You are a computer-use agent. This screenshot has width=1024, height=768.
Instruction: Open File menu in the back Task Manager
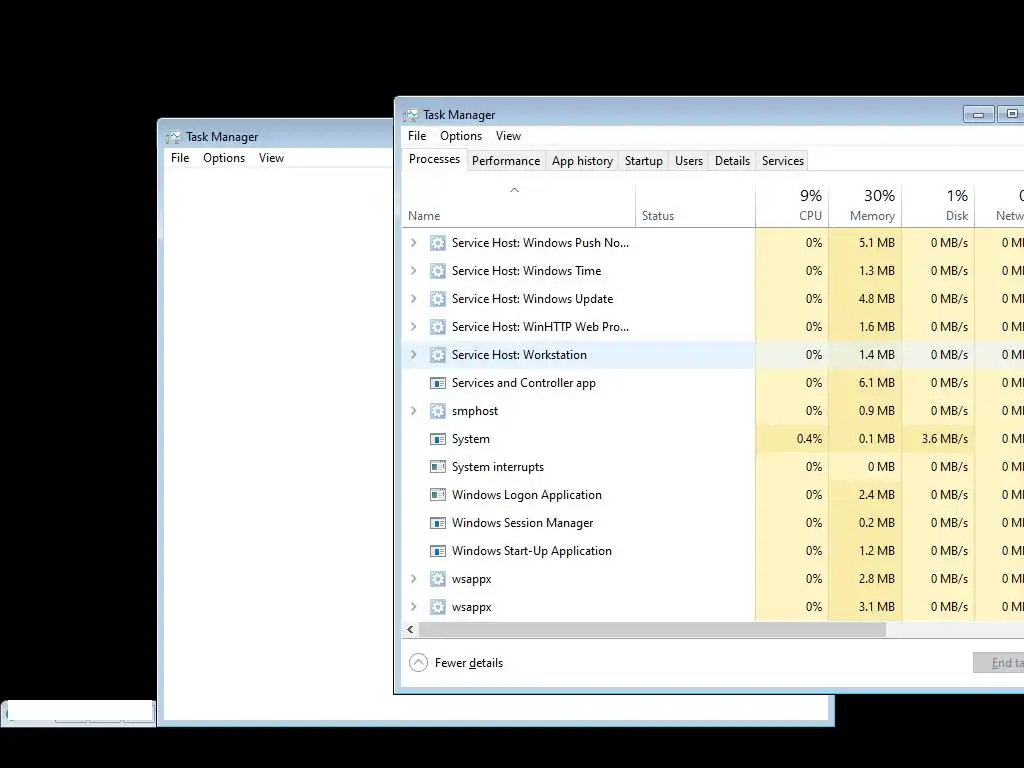click(x=180, y=158)
